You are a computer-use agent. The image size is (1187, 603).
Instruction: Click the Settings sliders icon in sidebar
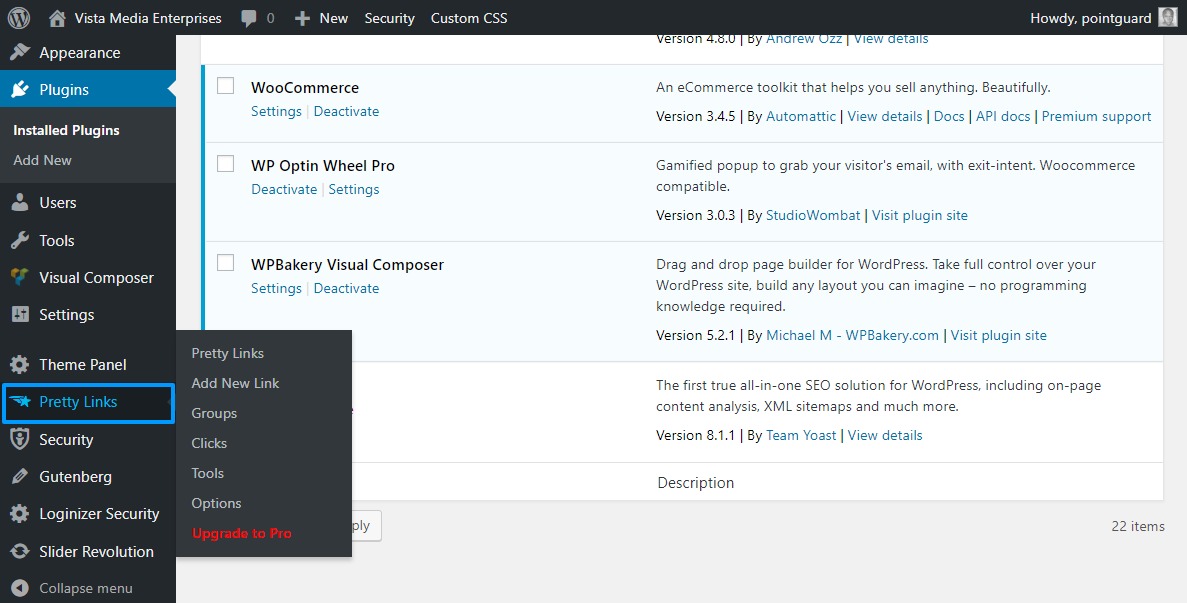[20, 315]
